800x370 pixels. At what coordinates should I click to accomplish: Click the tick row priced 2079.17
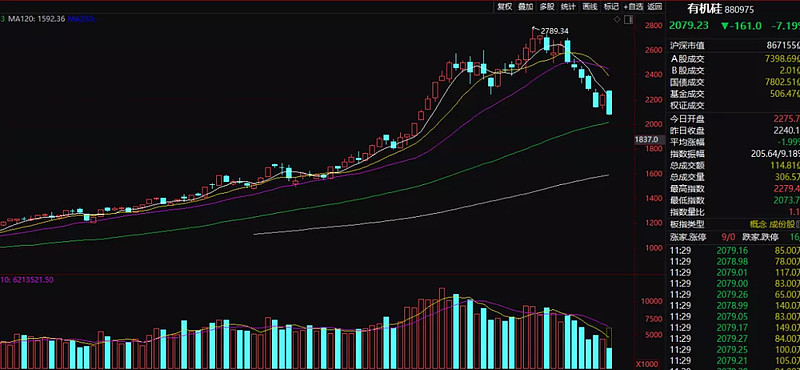coord(734,328)
